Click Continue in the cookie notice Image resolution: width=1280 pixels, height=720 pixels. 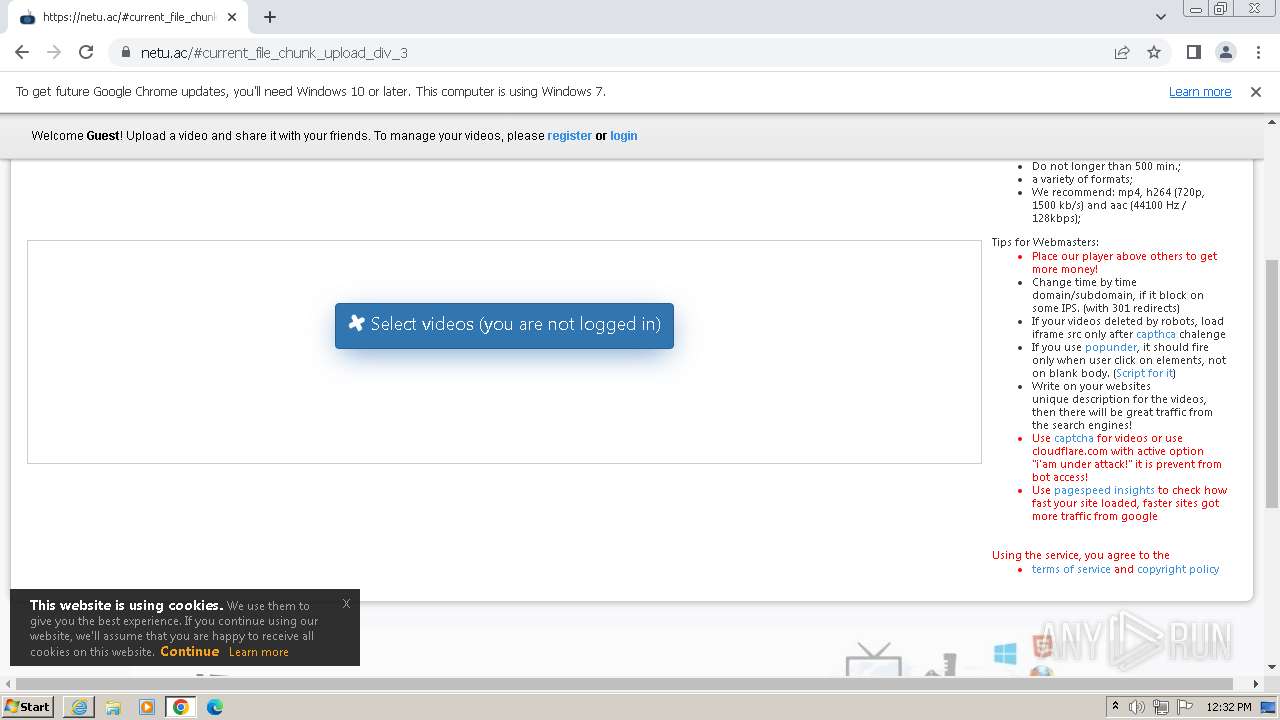point(189,651)
